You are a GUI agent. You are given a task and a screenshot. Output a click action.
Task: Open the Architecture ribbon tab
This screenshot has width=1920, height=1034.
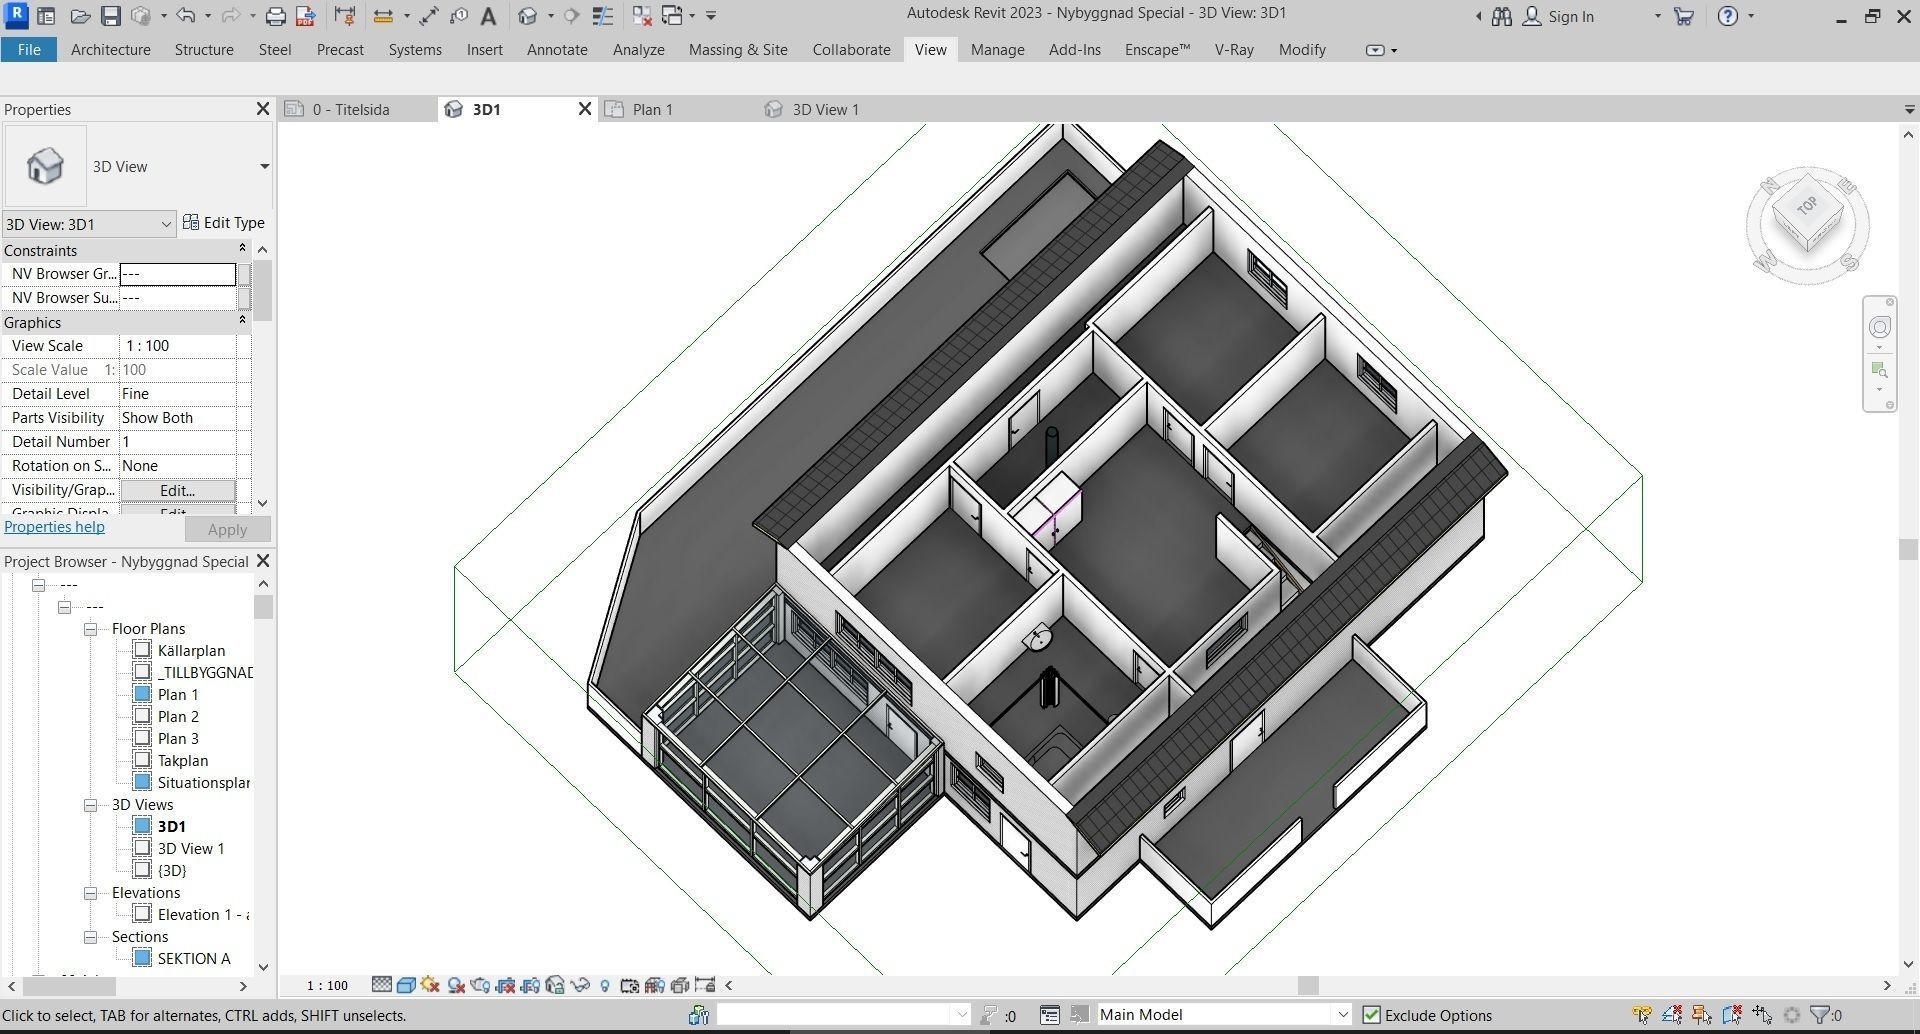tap(111, 49)
